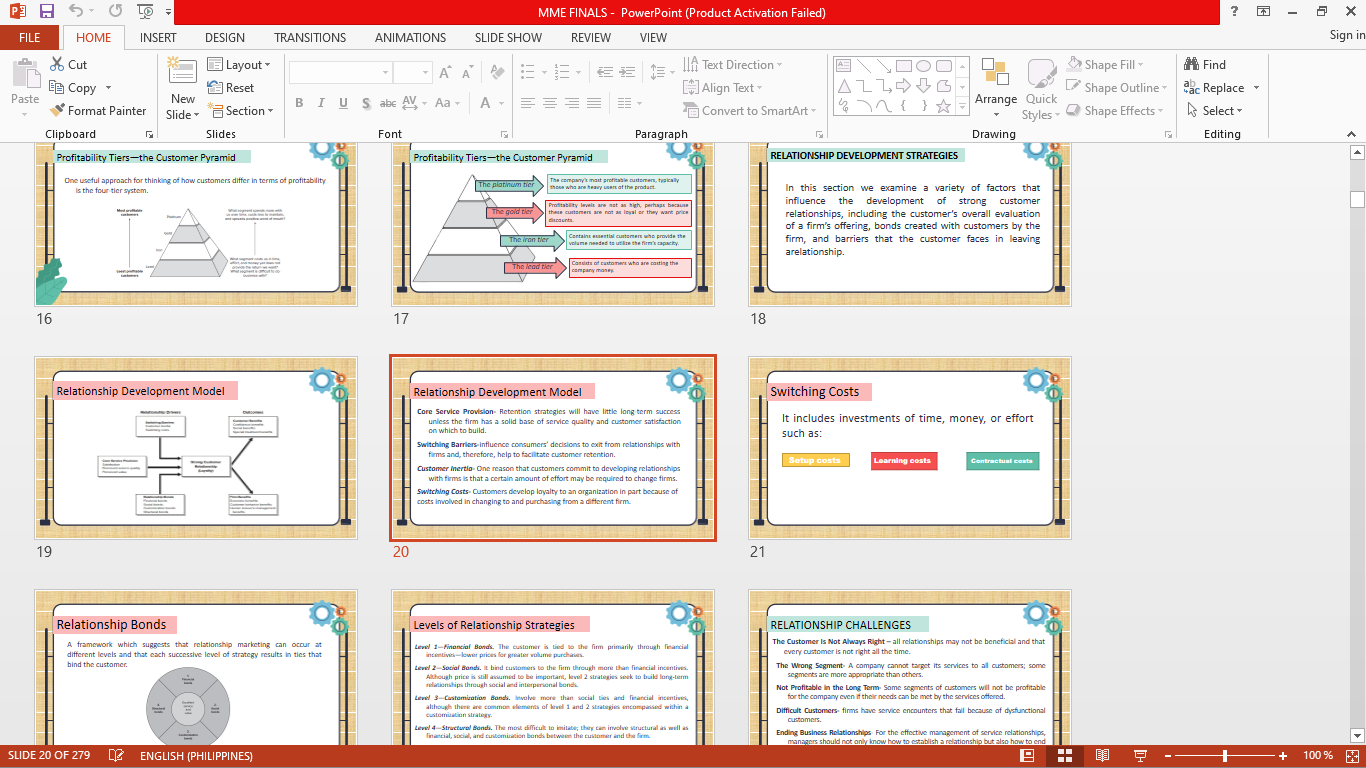1366x768 pixels.
Task: Switch to the INSERT ribbon tab
Action: (x=159, y=37)
